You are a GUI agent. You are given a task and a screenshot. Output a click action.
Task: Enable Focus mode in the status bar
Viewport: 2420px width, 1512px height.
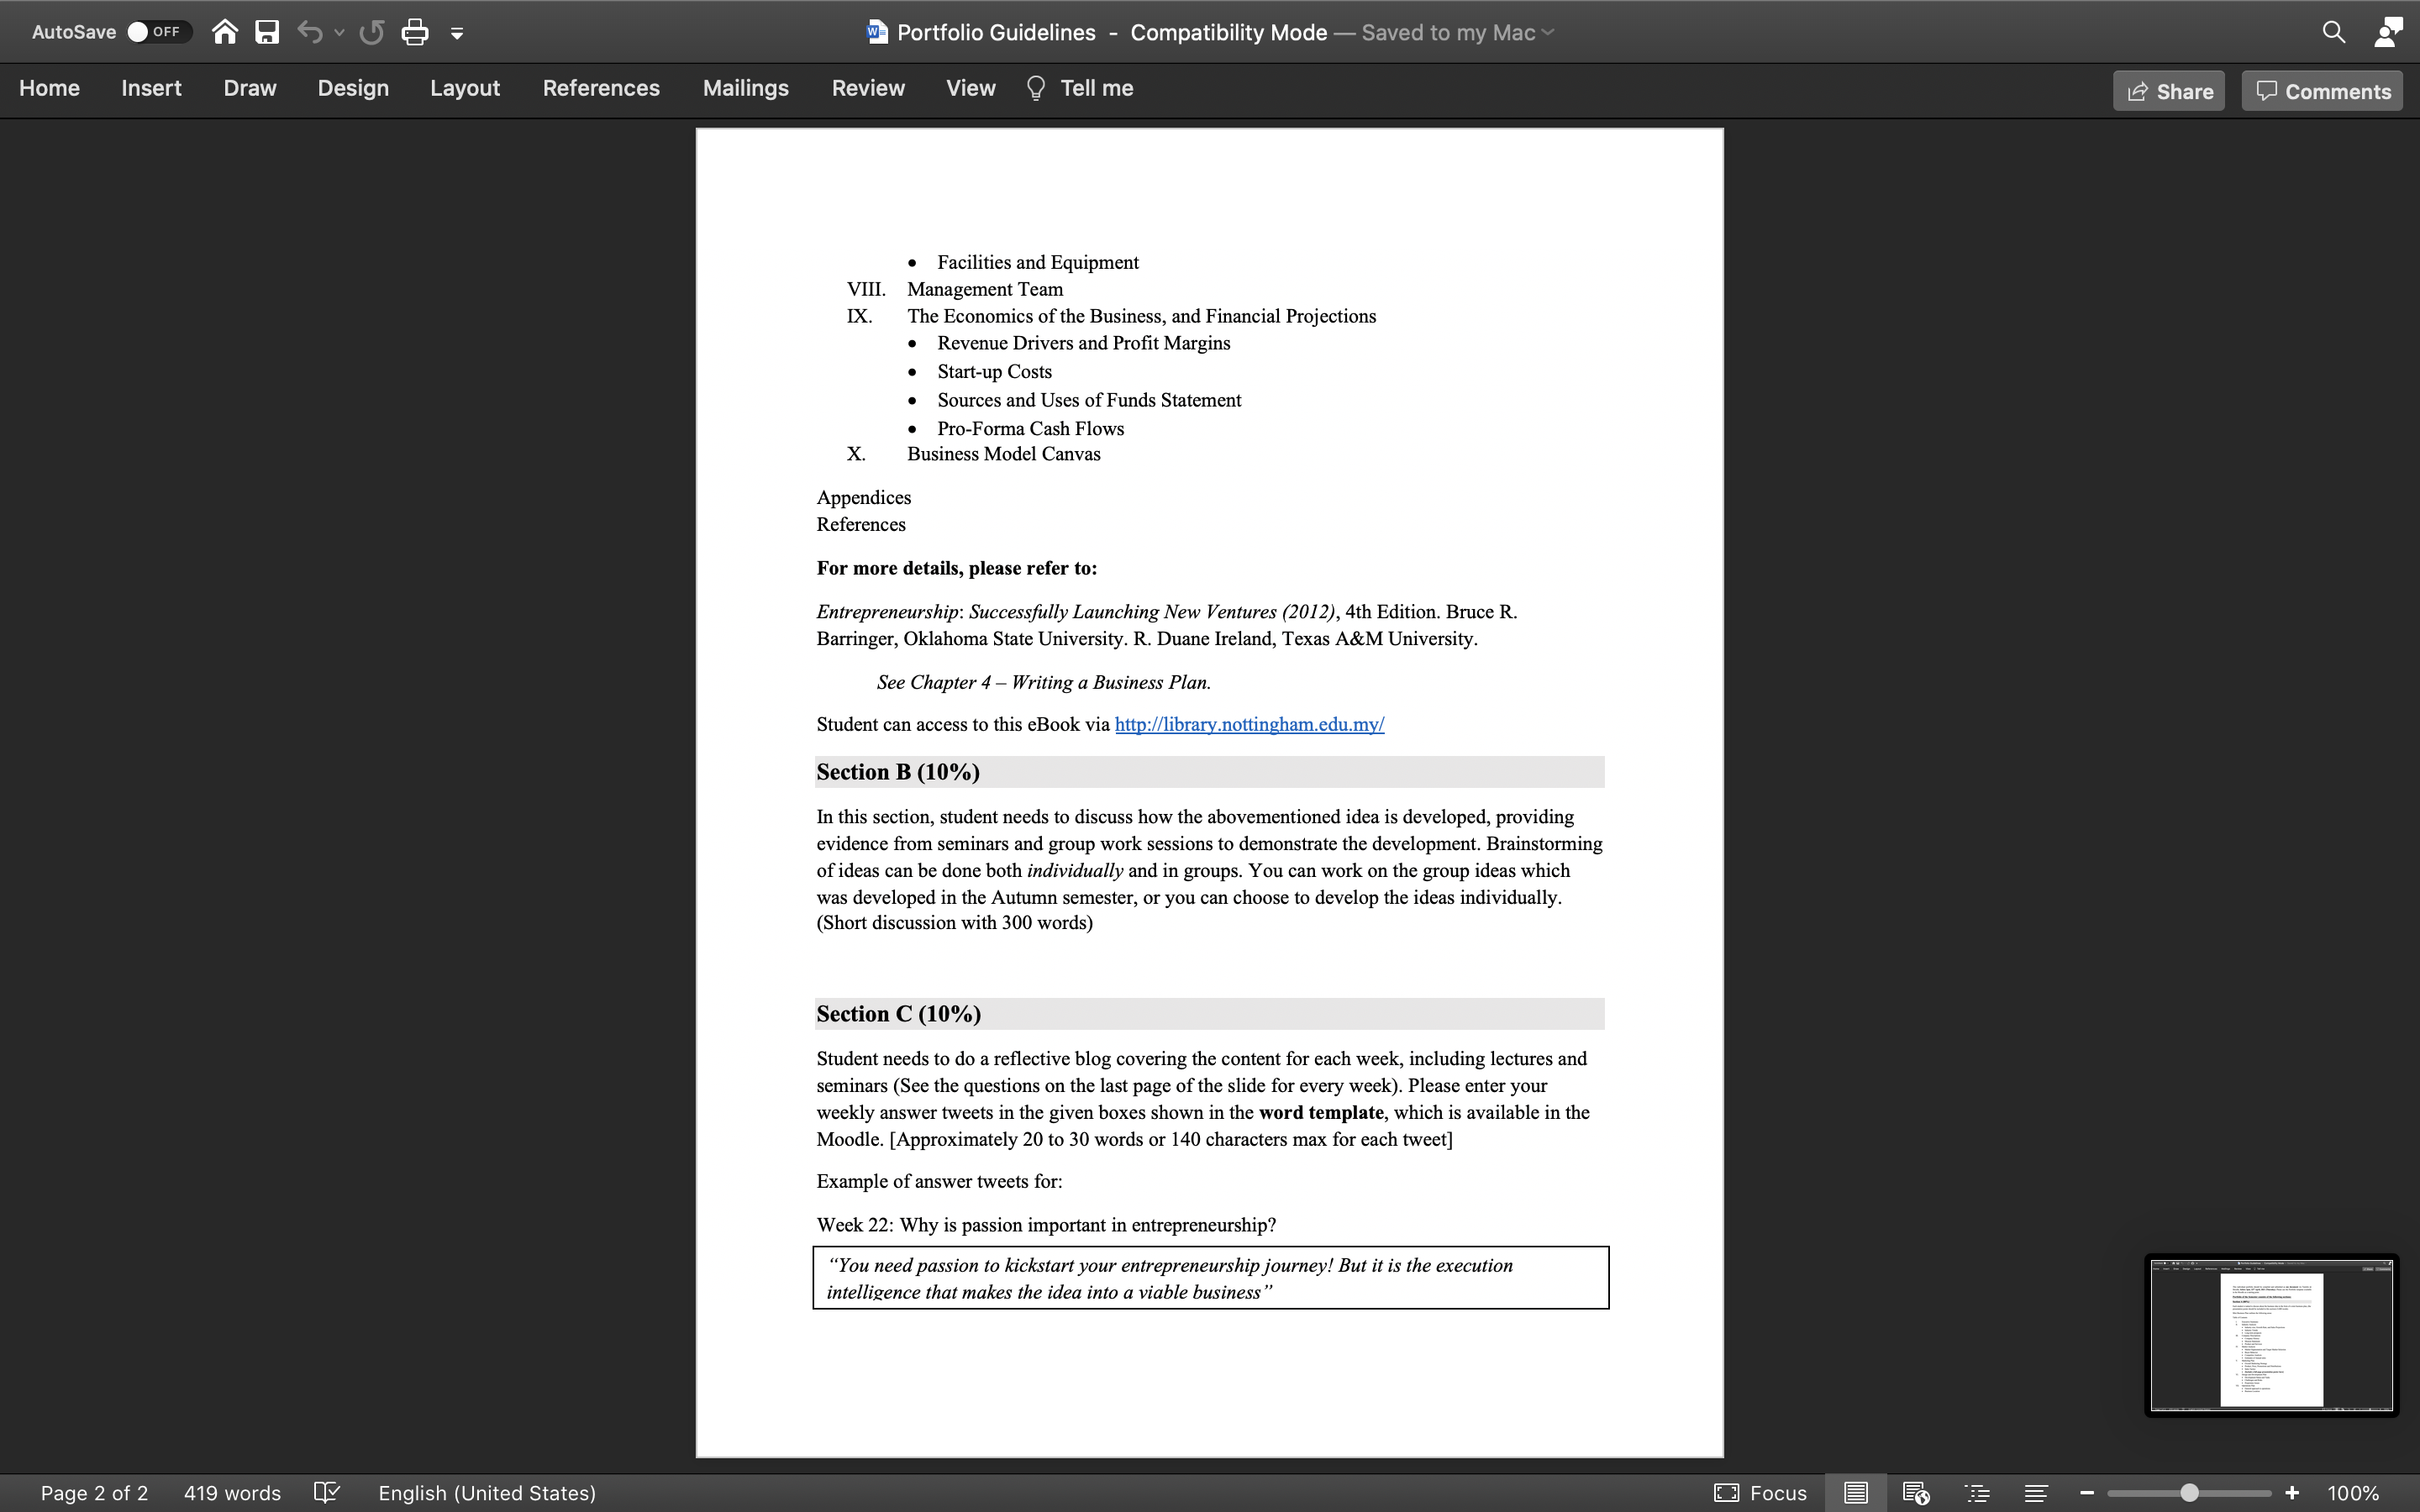click(1760, 1492)
